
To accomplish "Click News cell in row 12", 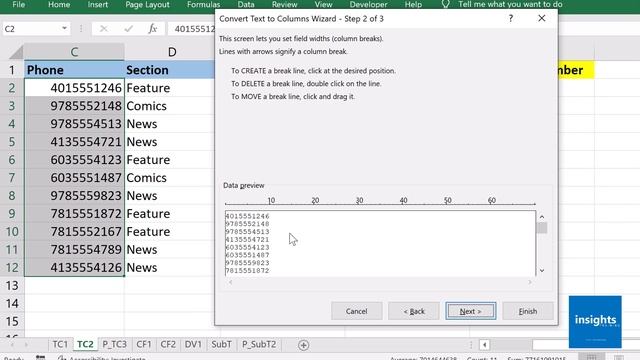I will (169, 267).
